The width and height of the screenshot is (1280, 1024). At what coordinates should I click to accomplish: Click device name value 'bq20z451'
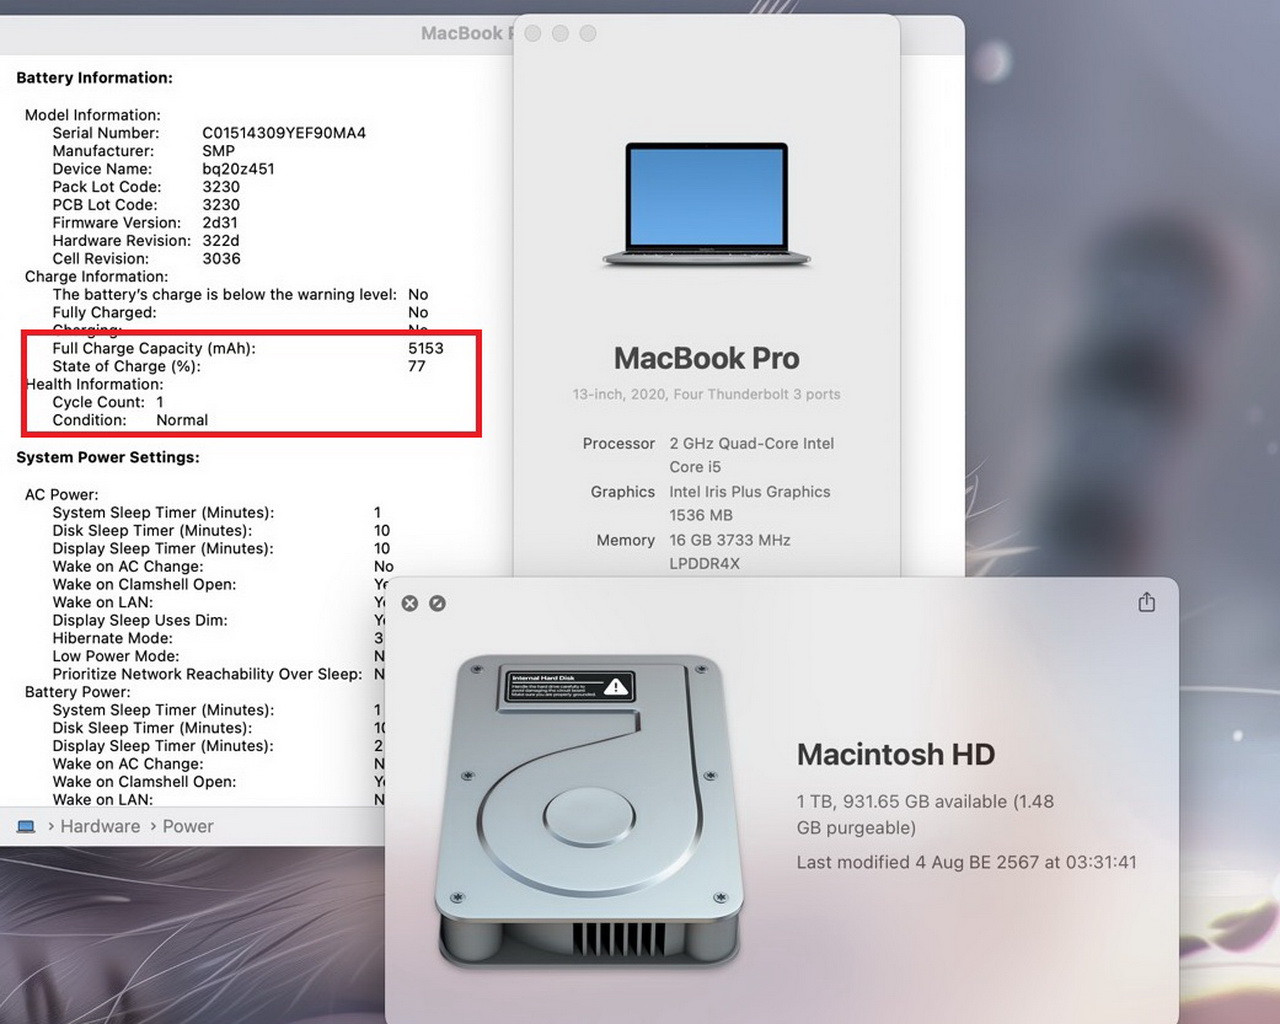click(x=238, y=169)
